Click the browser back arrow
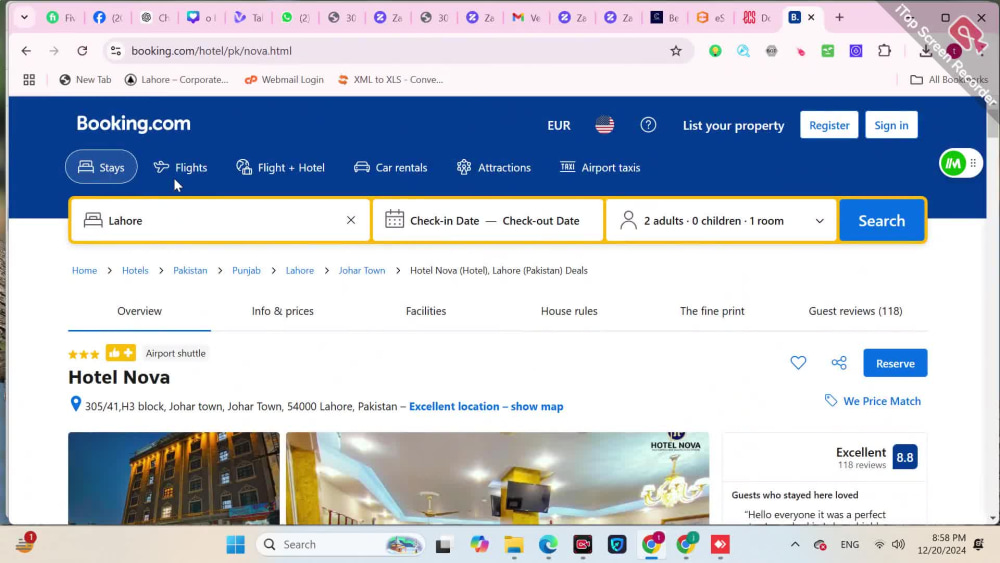The height and width of the screenshot is (563, 1000). tap(26, 51)
